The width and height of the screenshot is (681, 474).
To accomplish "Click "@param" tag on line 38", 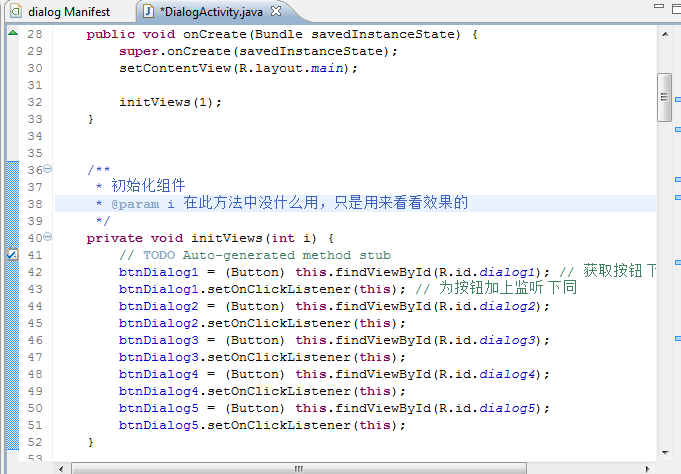I will 135,204.
